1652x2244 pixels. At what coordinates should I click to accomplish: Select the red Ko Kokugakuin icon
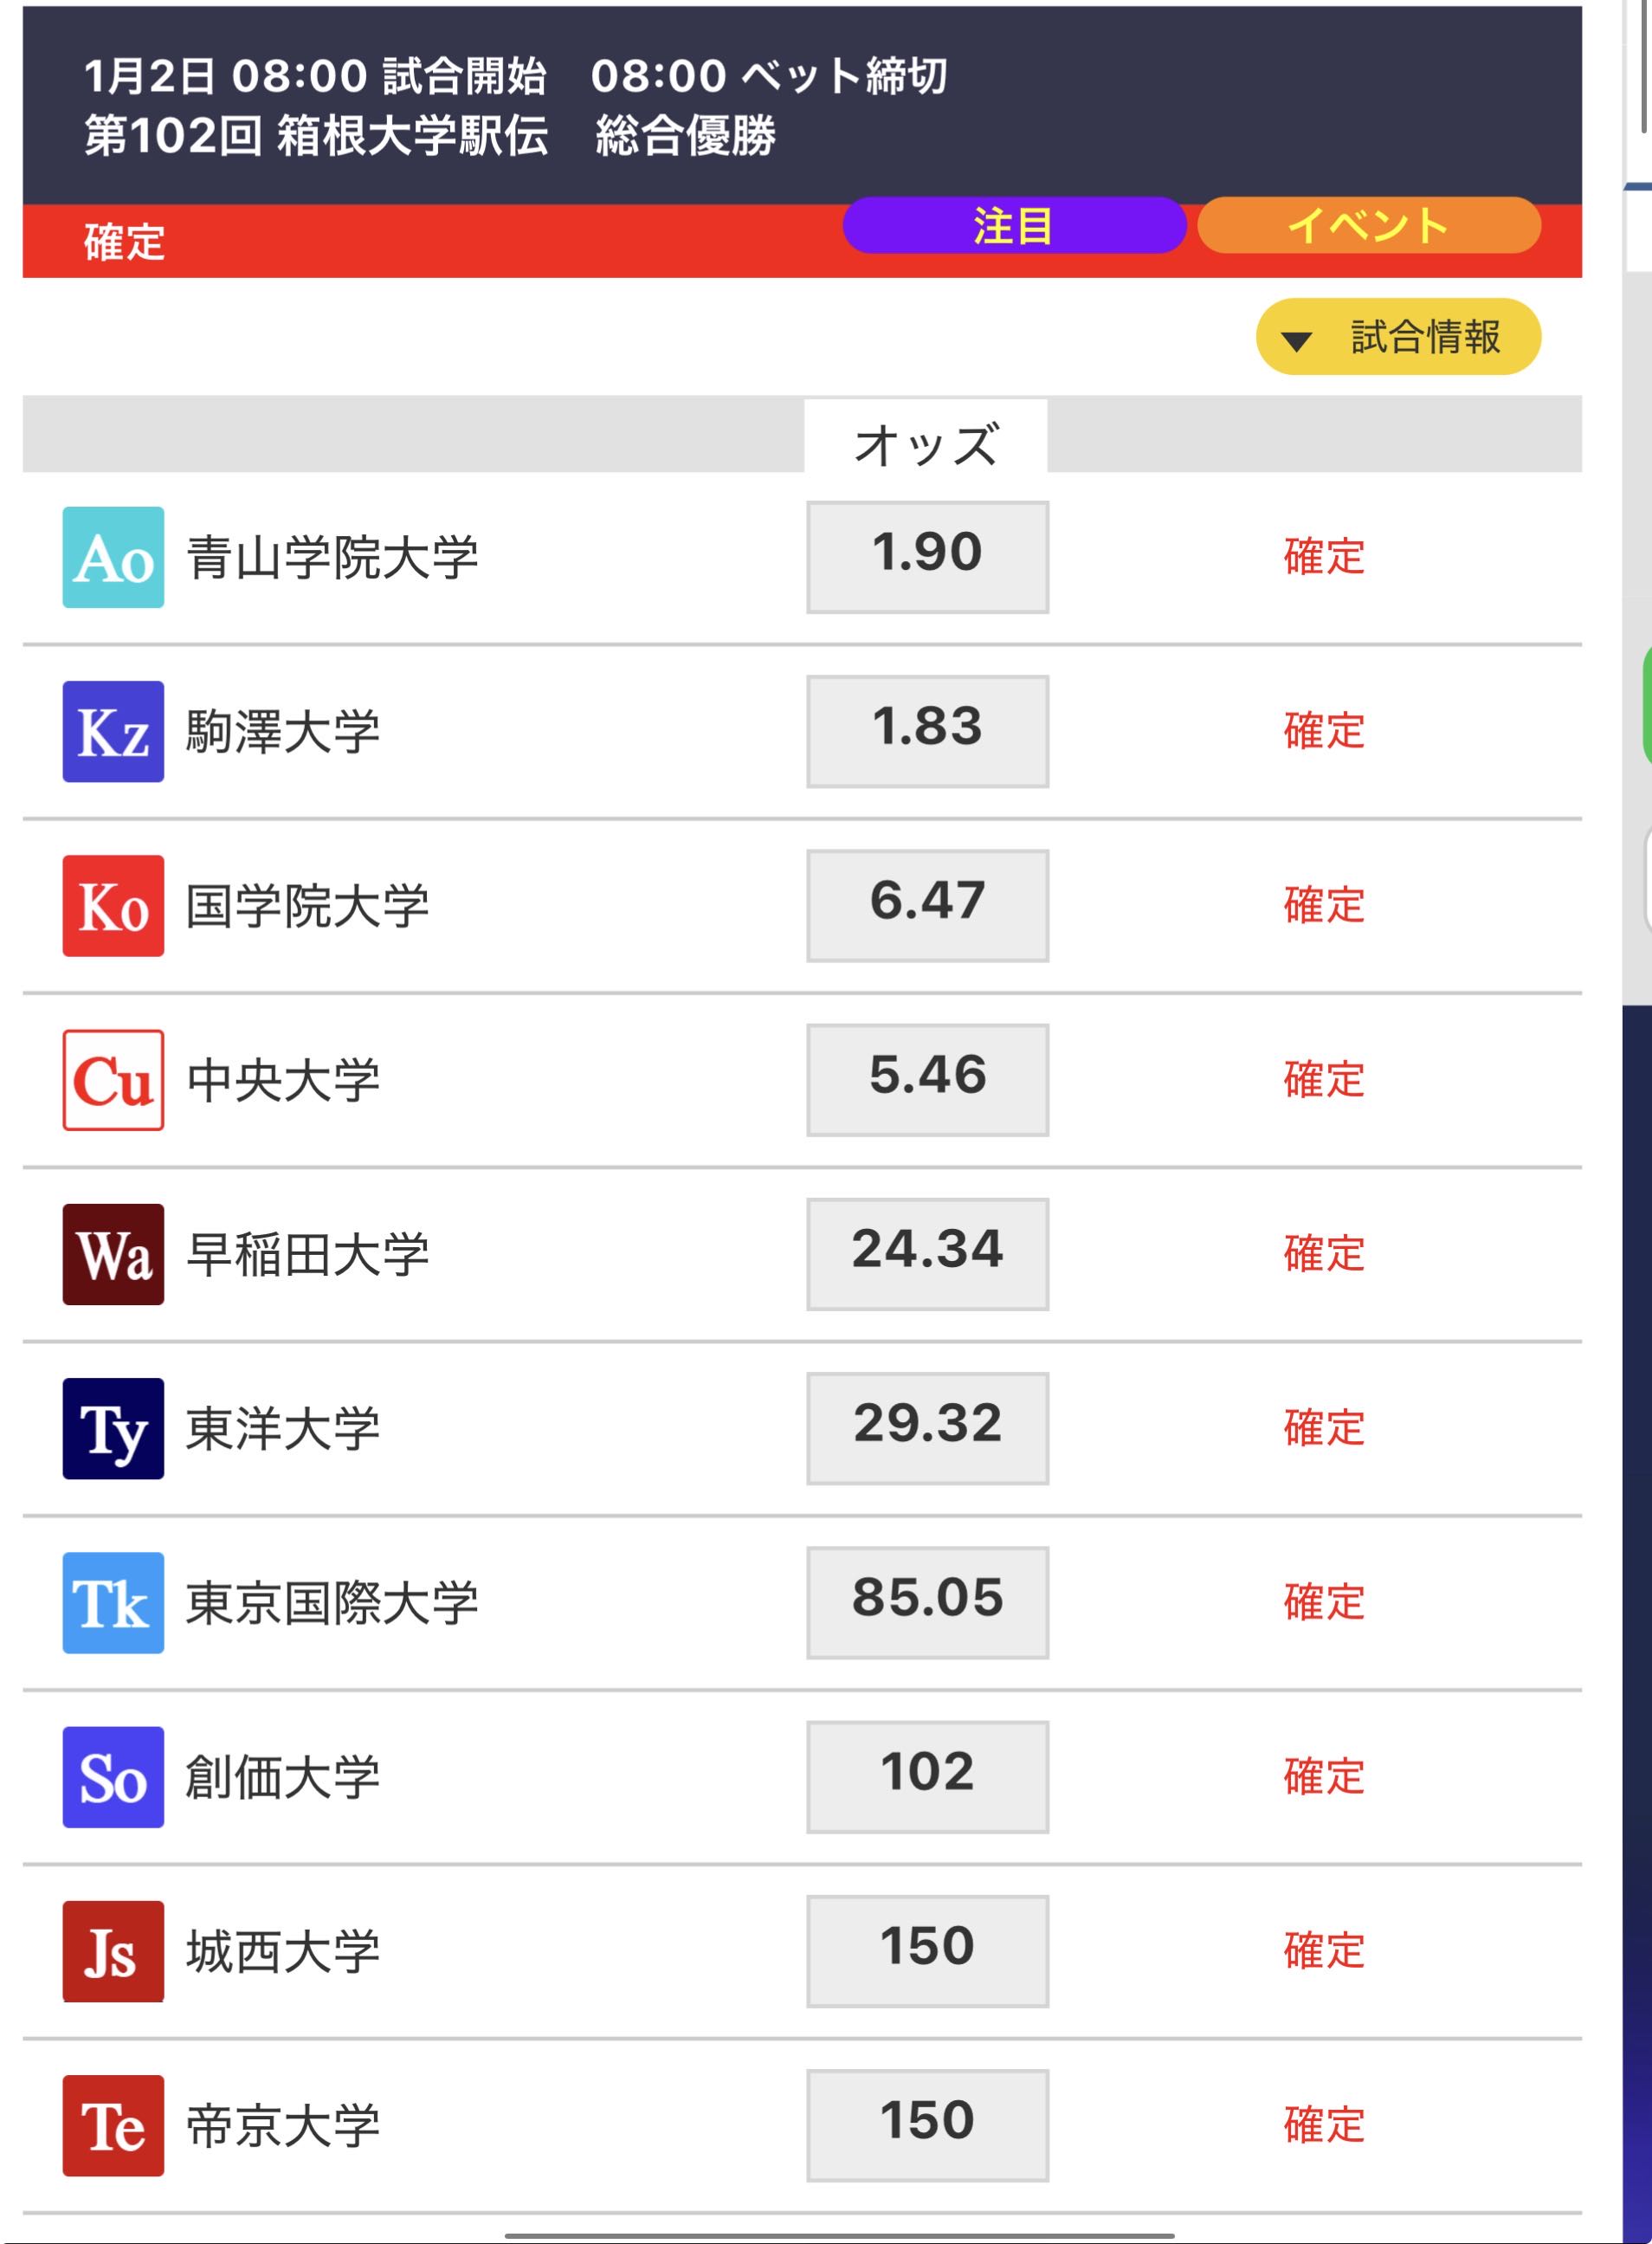[113, 905]
